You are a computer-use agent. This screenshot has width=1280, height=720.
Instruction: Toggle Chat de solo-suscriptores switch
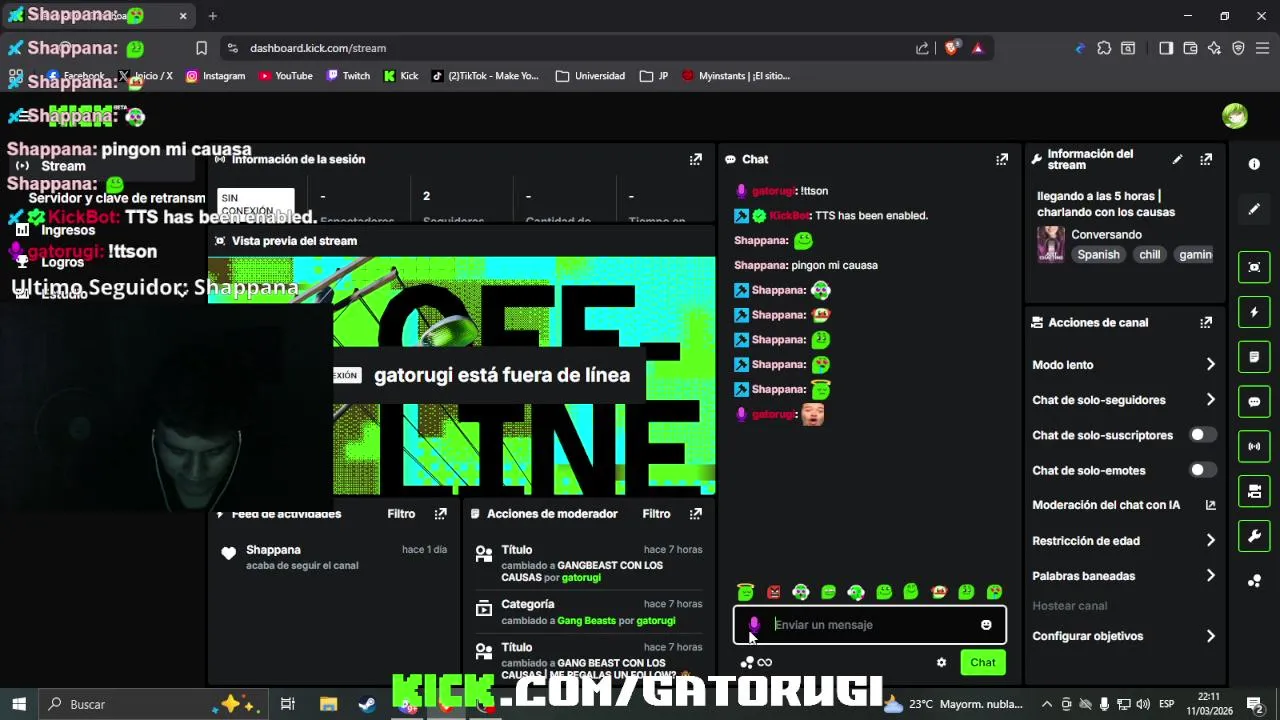point(1202,435)
